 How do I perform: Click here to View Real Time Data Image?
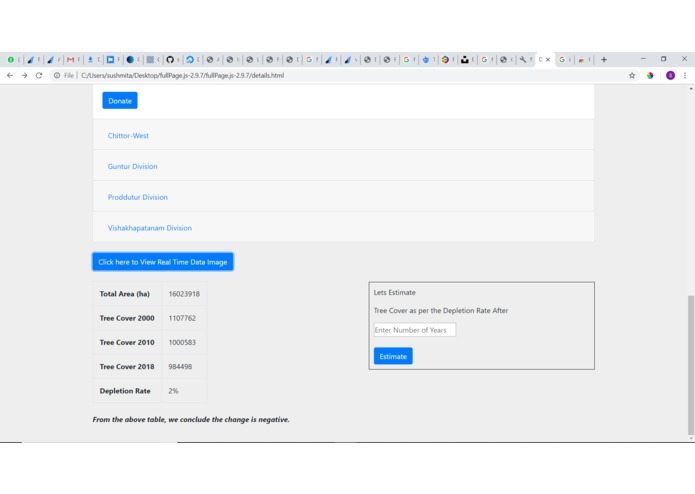pos(163,262)
